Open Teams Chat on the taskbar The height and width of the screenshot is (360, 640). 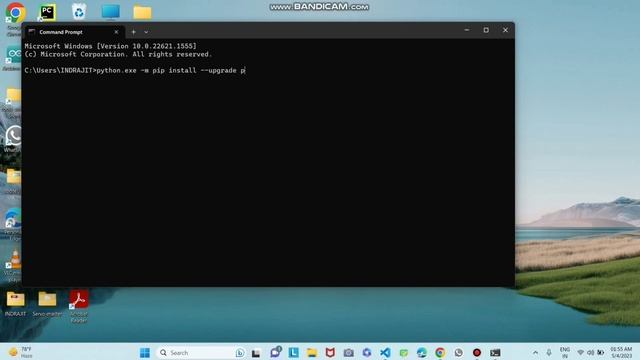click(x=275, y=352)
